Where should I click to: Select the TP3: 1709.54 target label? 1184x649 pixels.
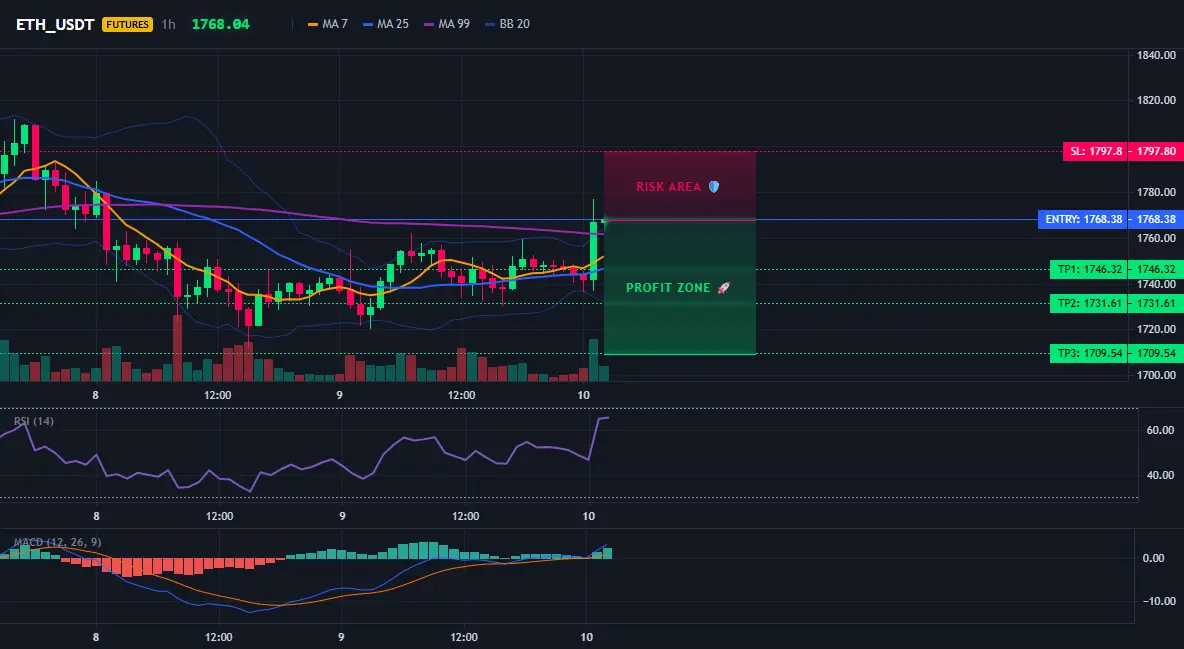1088,353
